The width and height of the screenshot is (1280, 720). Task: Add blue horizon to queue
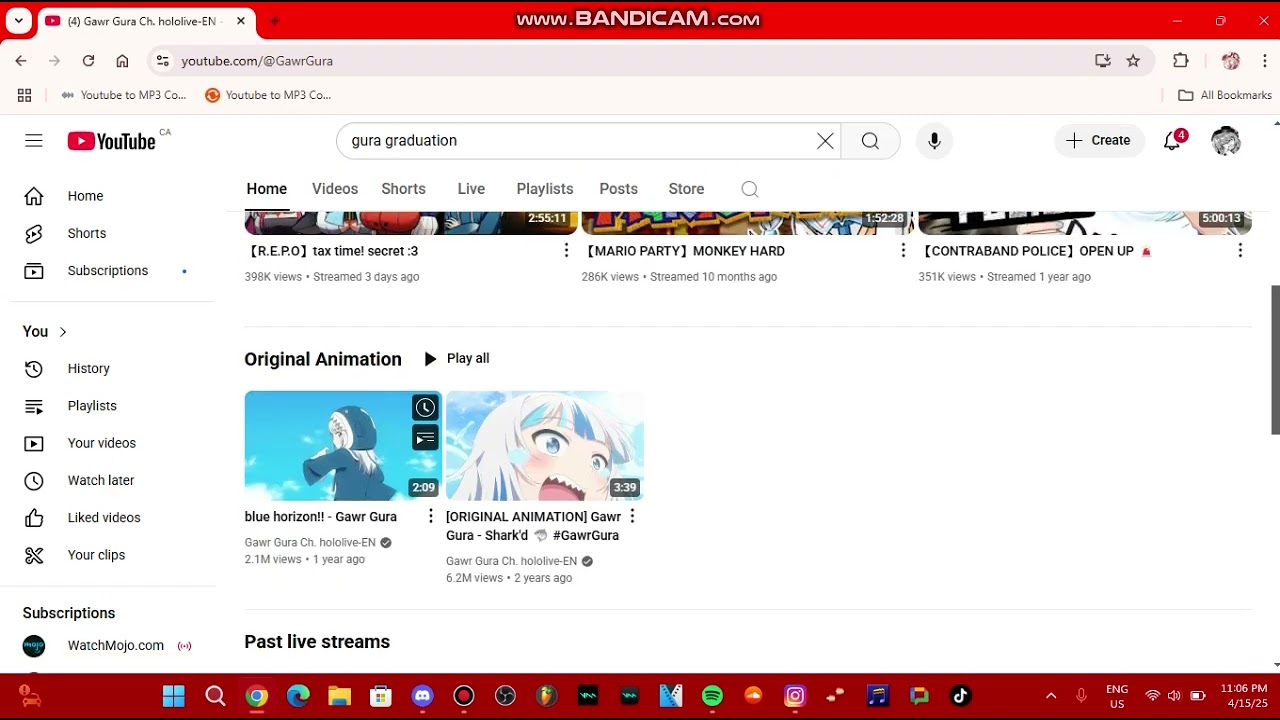425,438
